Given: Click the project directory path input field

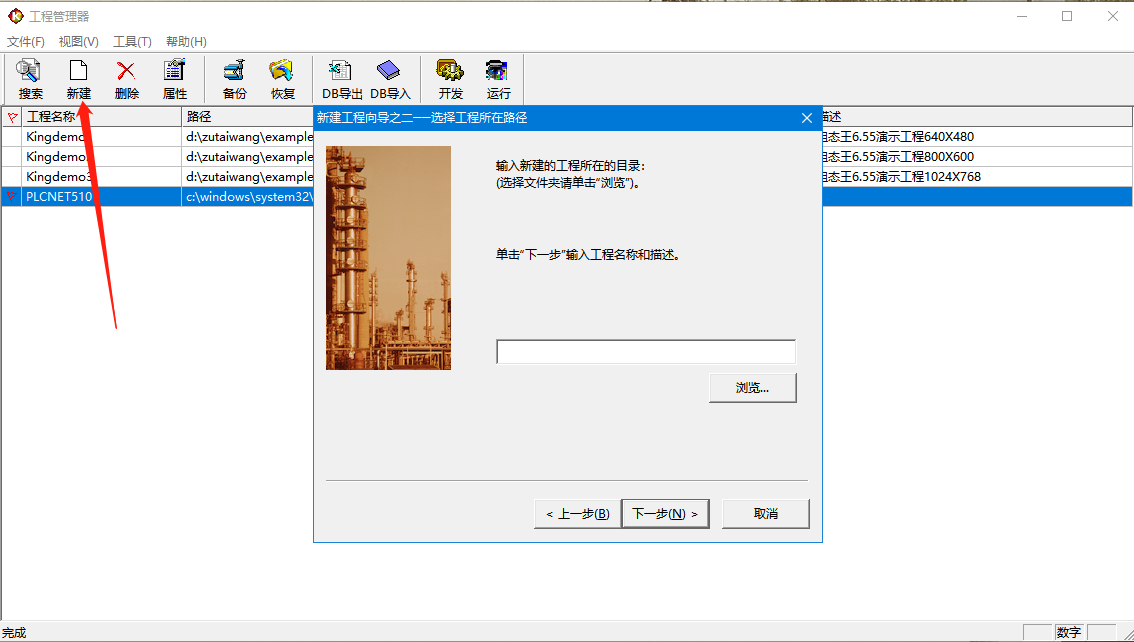Looking at the screenshot, I should 646,352.
